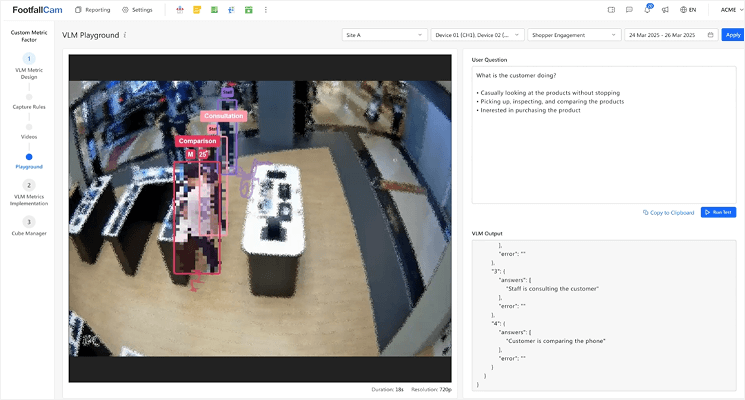Change language via EN globe selector
Image resolution: width=745 pixels, height=400 pixels.
click(x=688, y=10)
